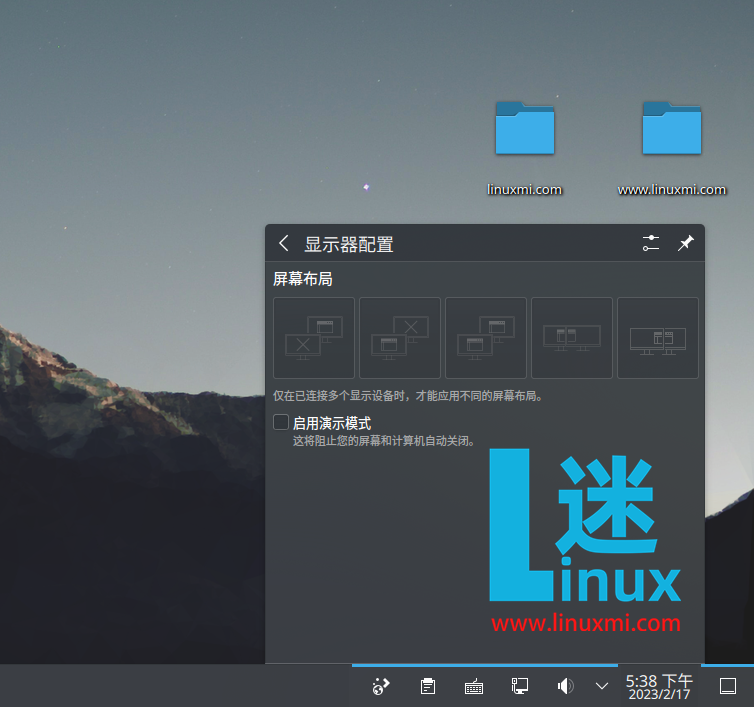
Task: Select the mirrored screens layout
Action: click(x=572, y=338)
